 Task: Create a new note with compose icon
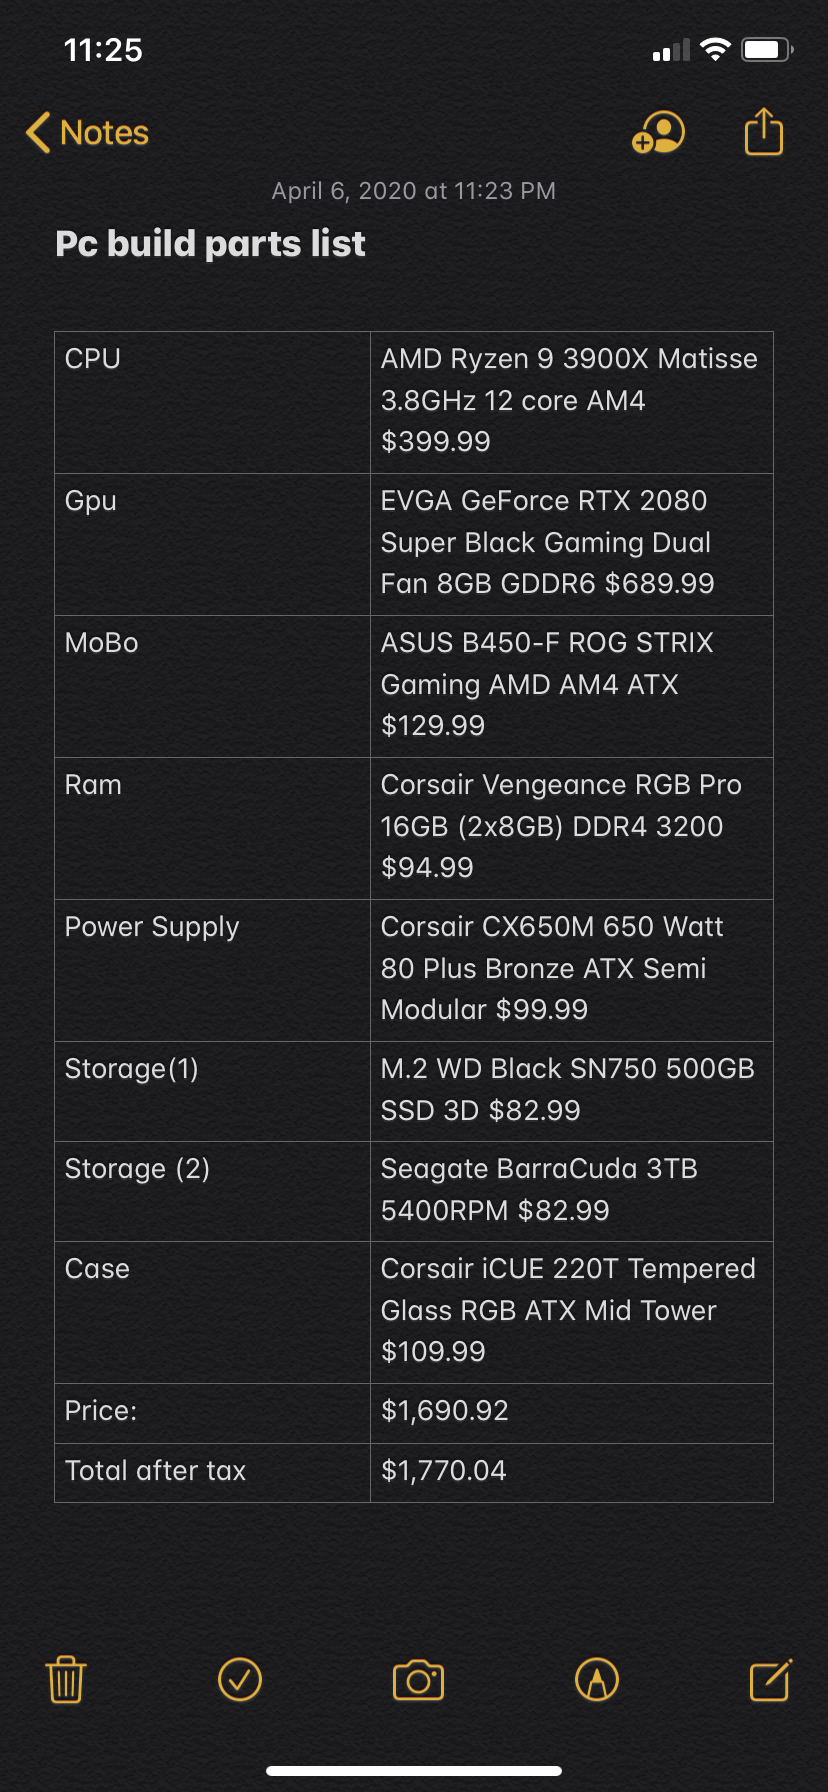click(771, 1679)
